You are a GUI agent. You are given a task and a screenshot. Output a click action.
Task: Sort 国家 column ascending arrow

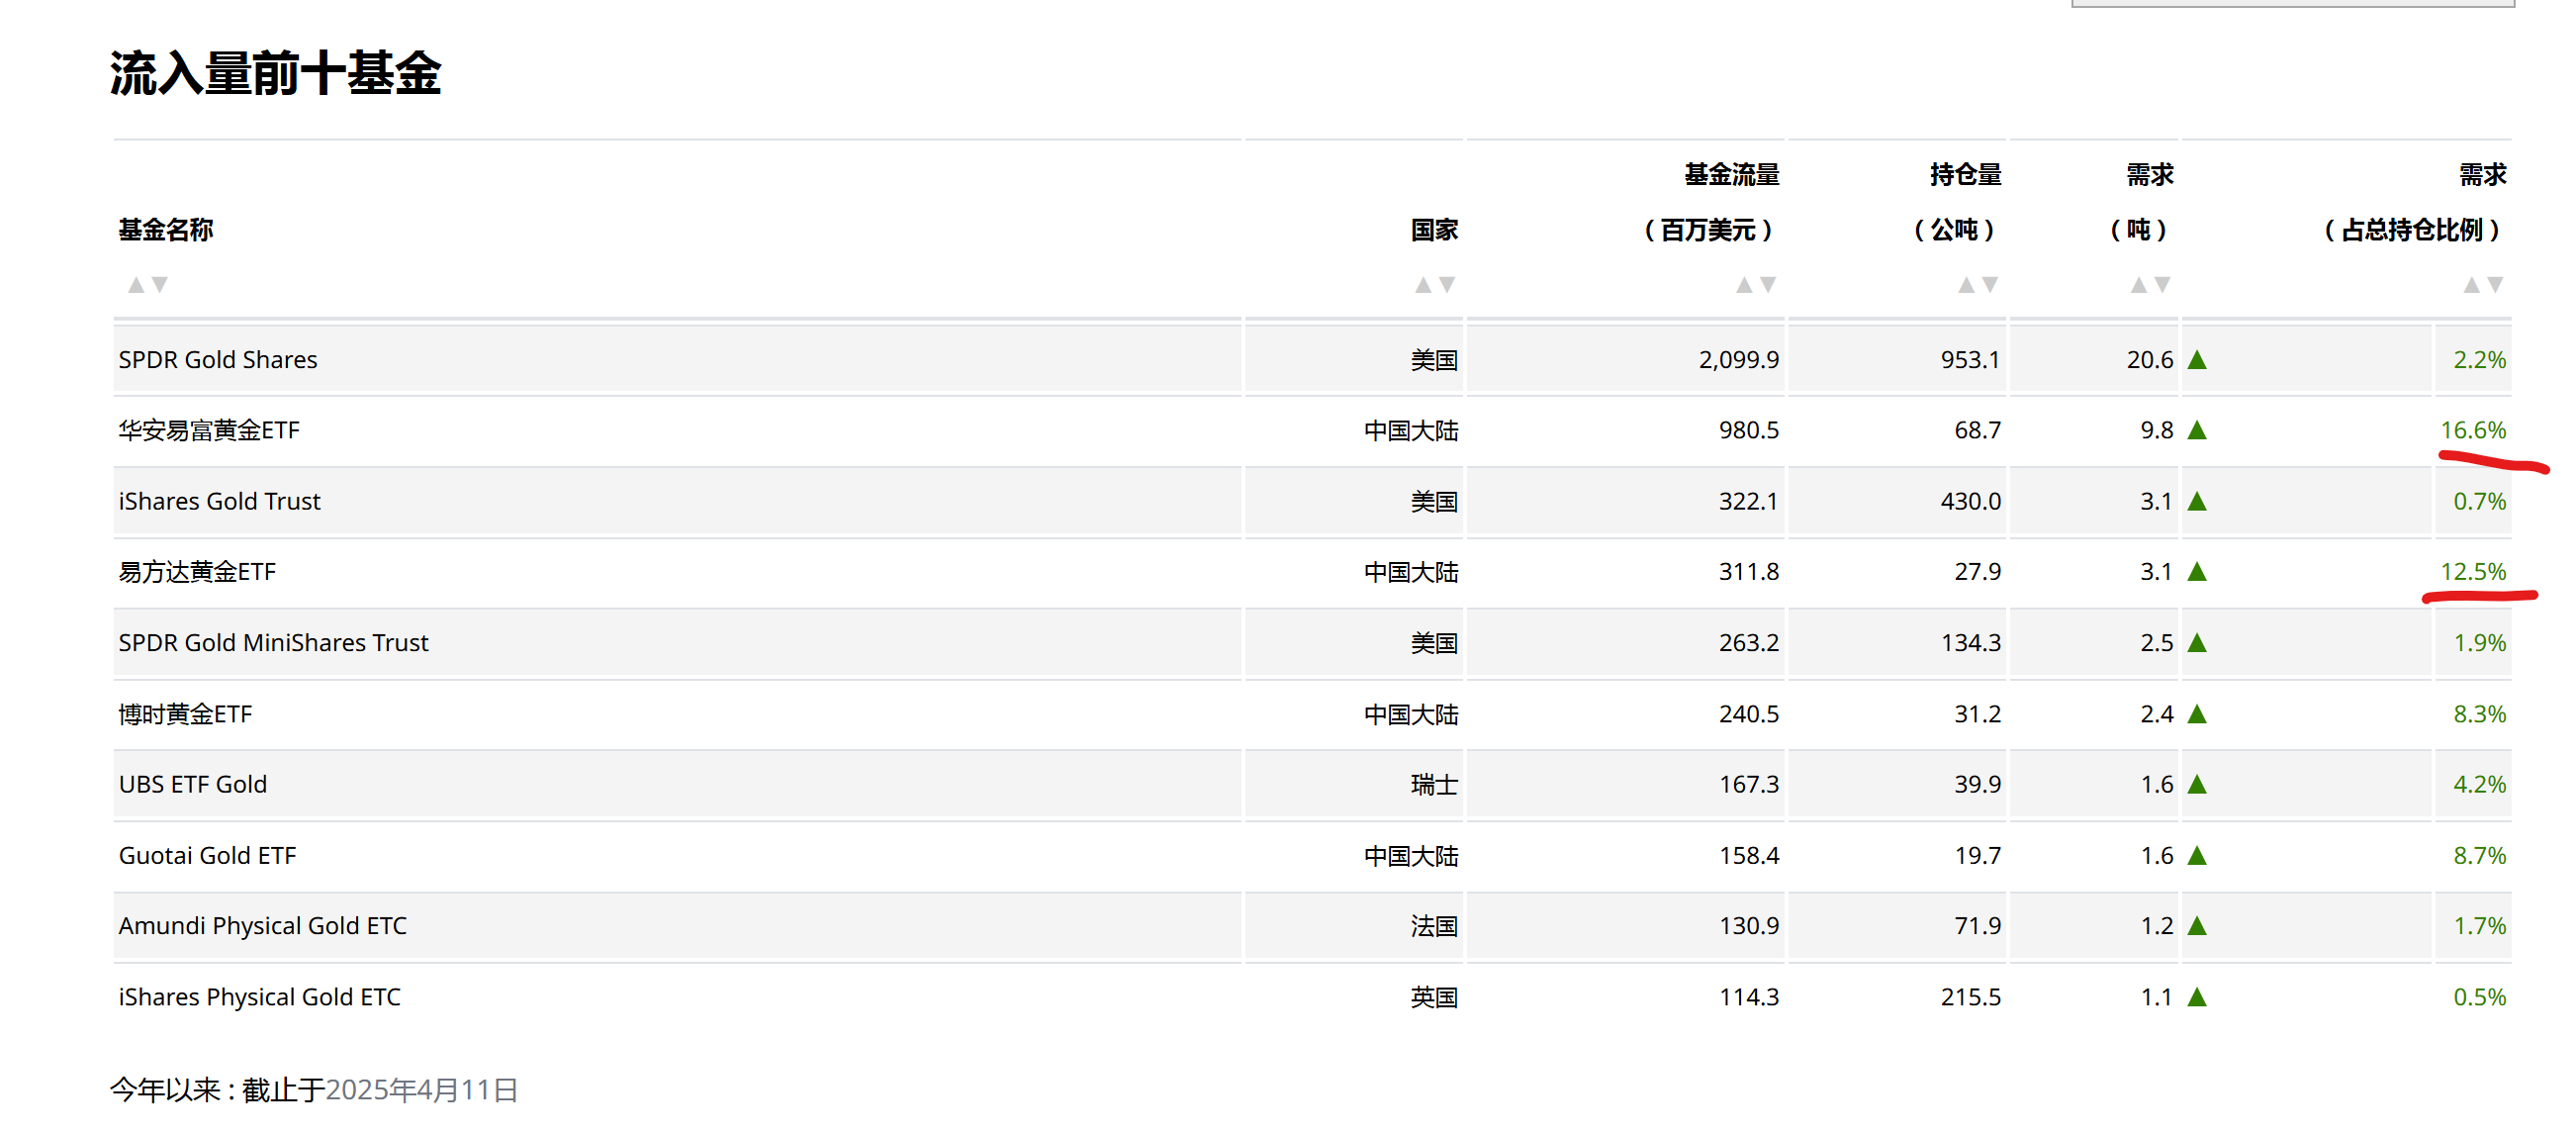(x=1423, y=285)
